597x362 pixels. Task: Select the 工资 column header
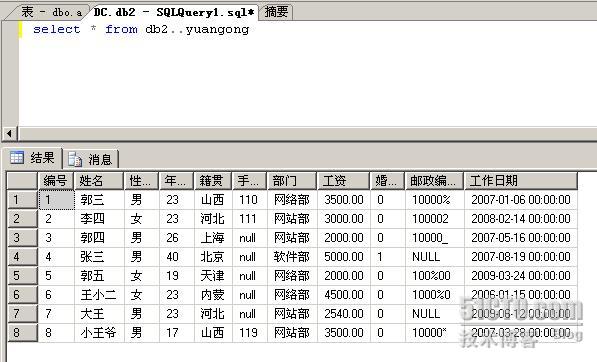coord(343,180)
